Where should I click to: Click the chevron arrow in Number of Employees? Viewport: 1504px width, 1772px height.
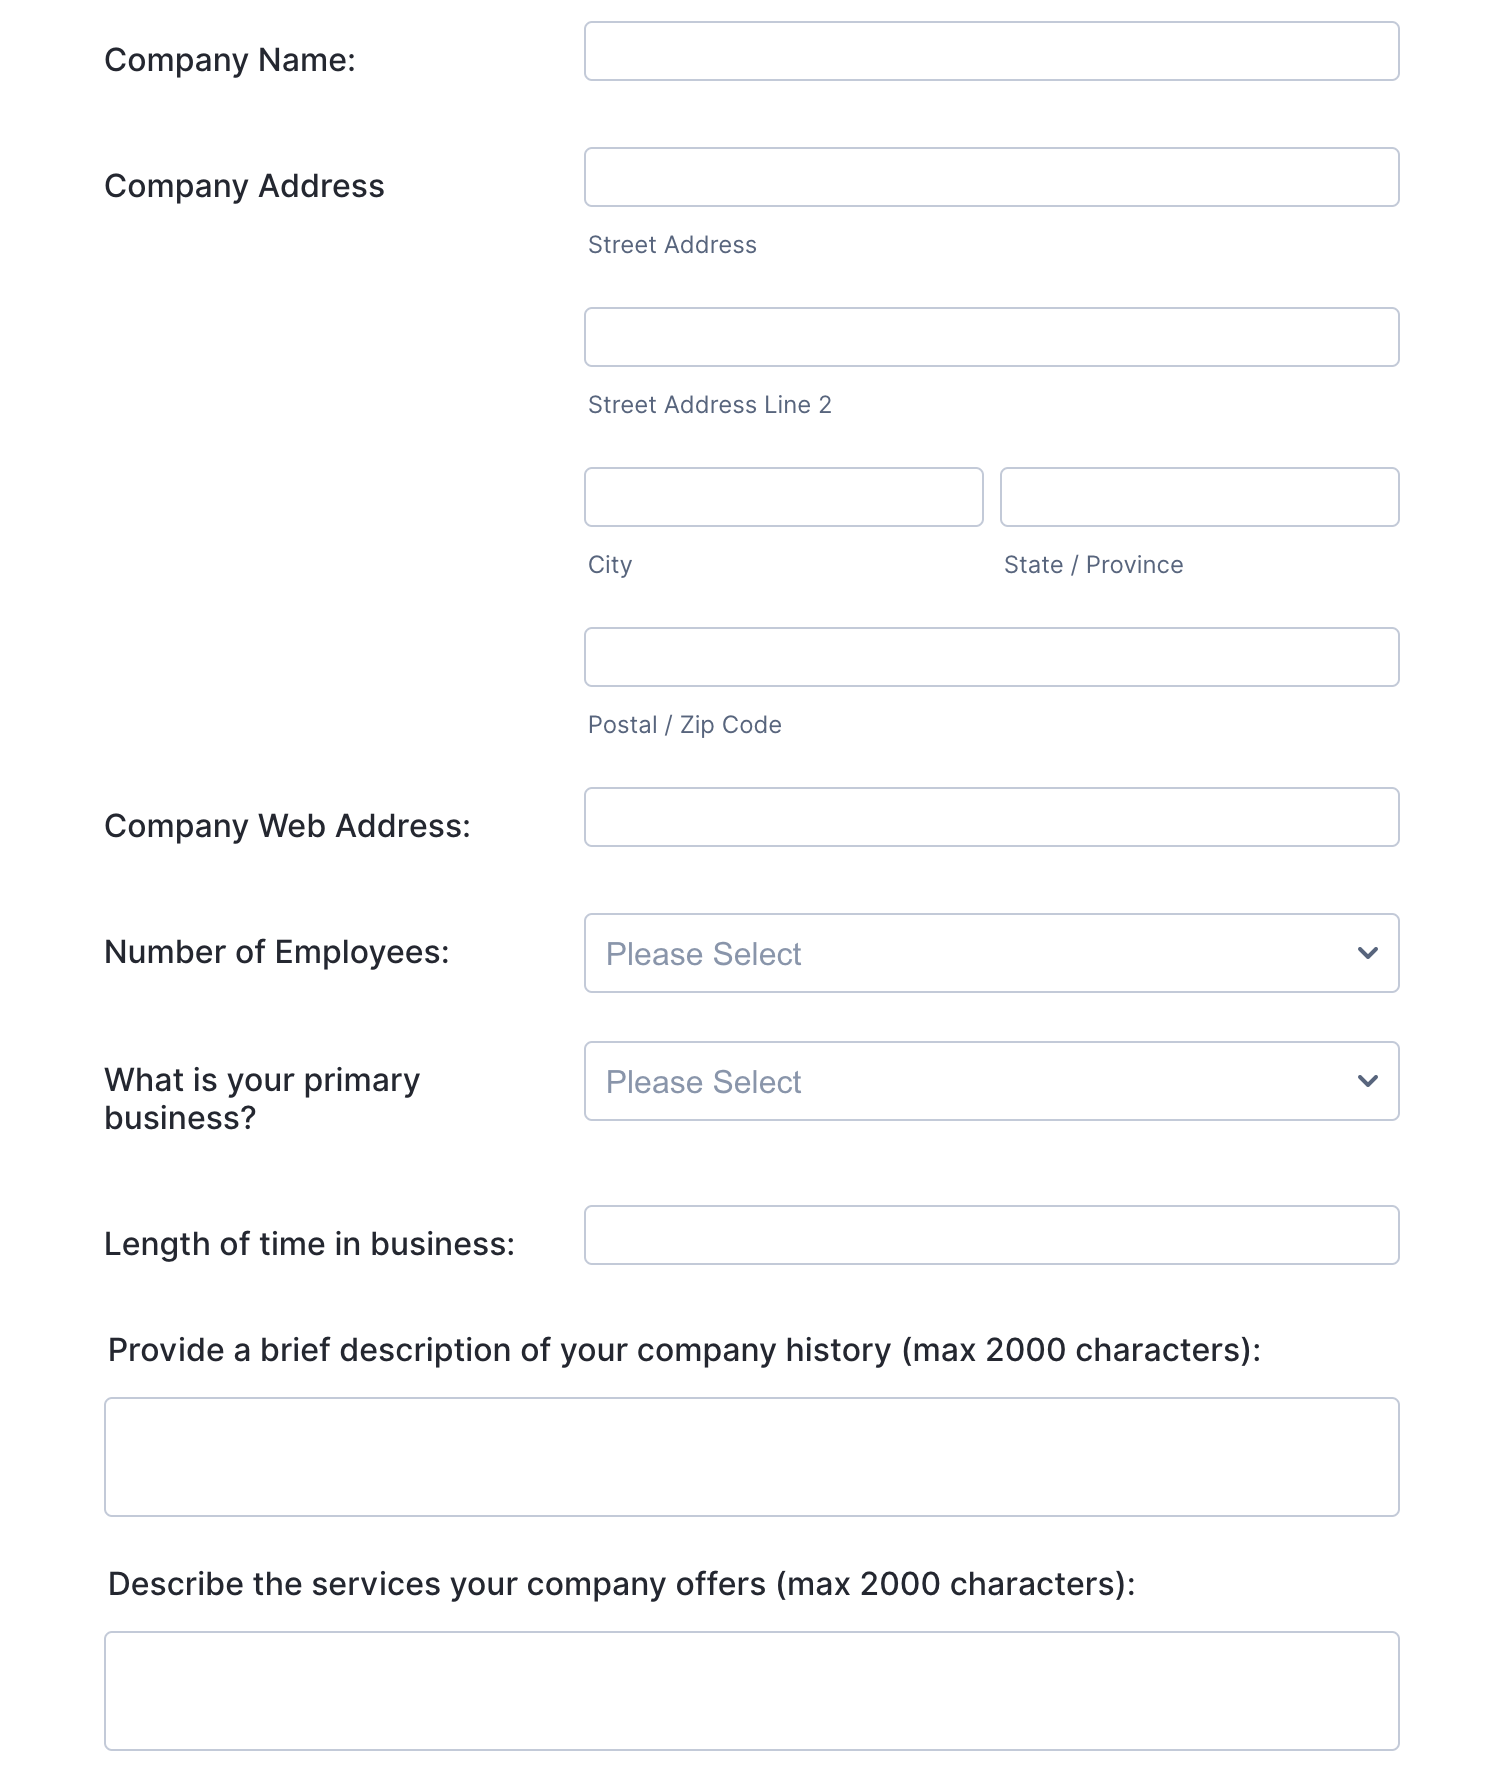point(1367,953)
